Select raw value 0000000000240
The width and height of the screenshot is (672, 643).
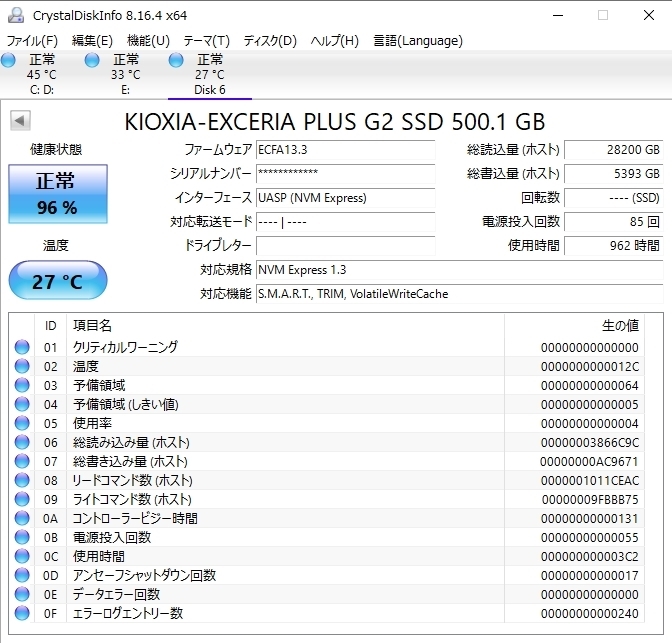click(590, 613)
